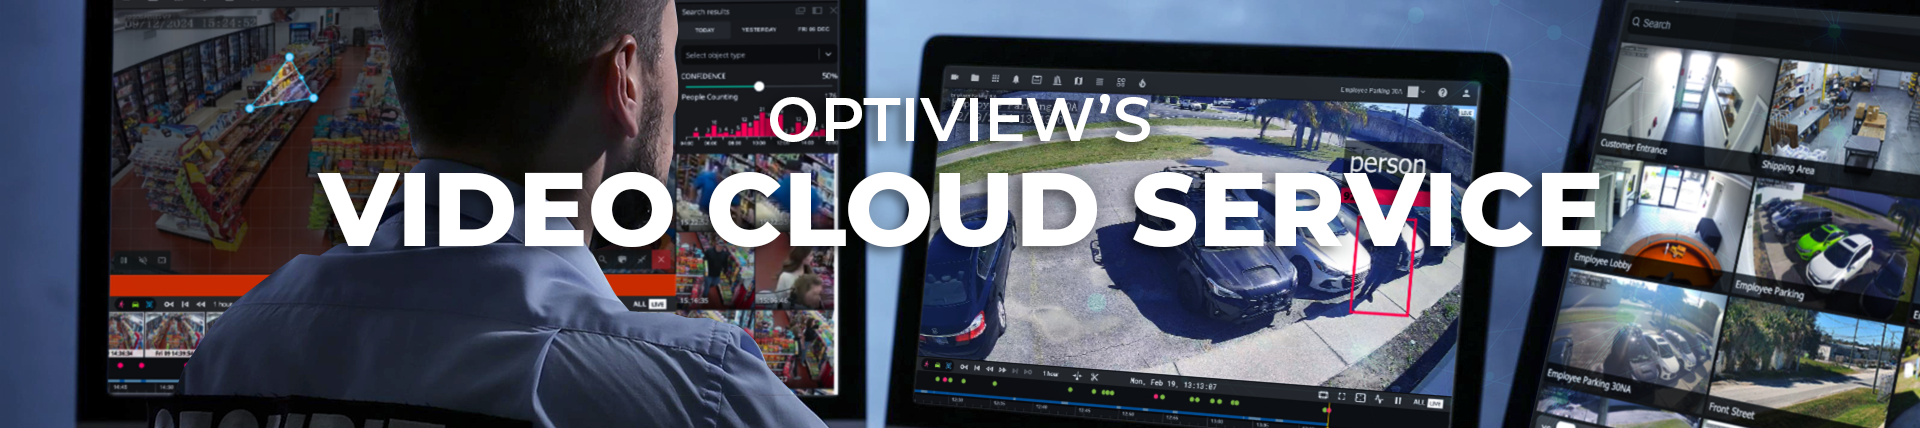The height and width of the screenshot is (428, 1920).
Task: Toggle face detection filter icon on the laptop timeline
Action: click(949, 366)
